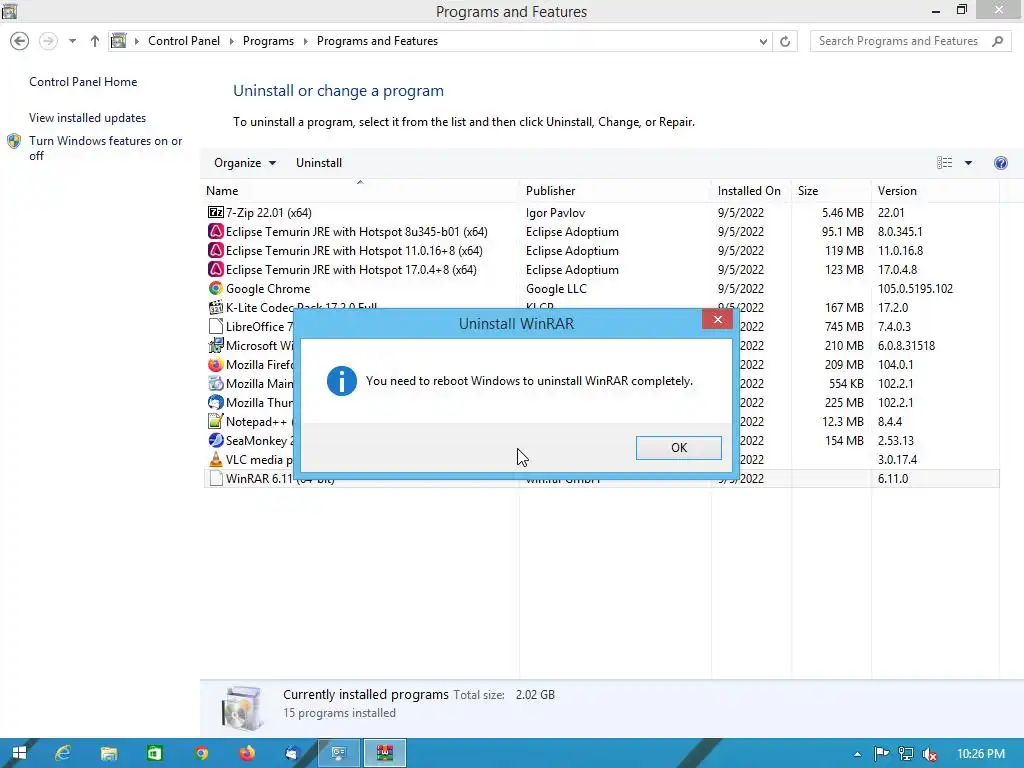
Task: Click the Google Chrome list icon
Action: pos(216,288)
